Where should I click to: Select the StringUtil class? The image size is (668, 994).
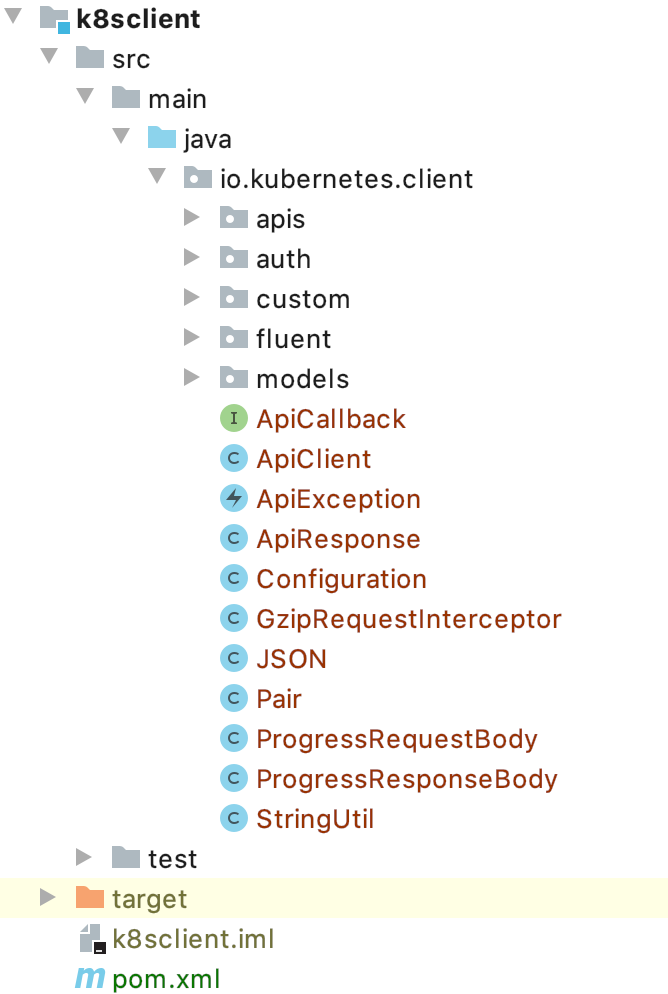315,818
